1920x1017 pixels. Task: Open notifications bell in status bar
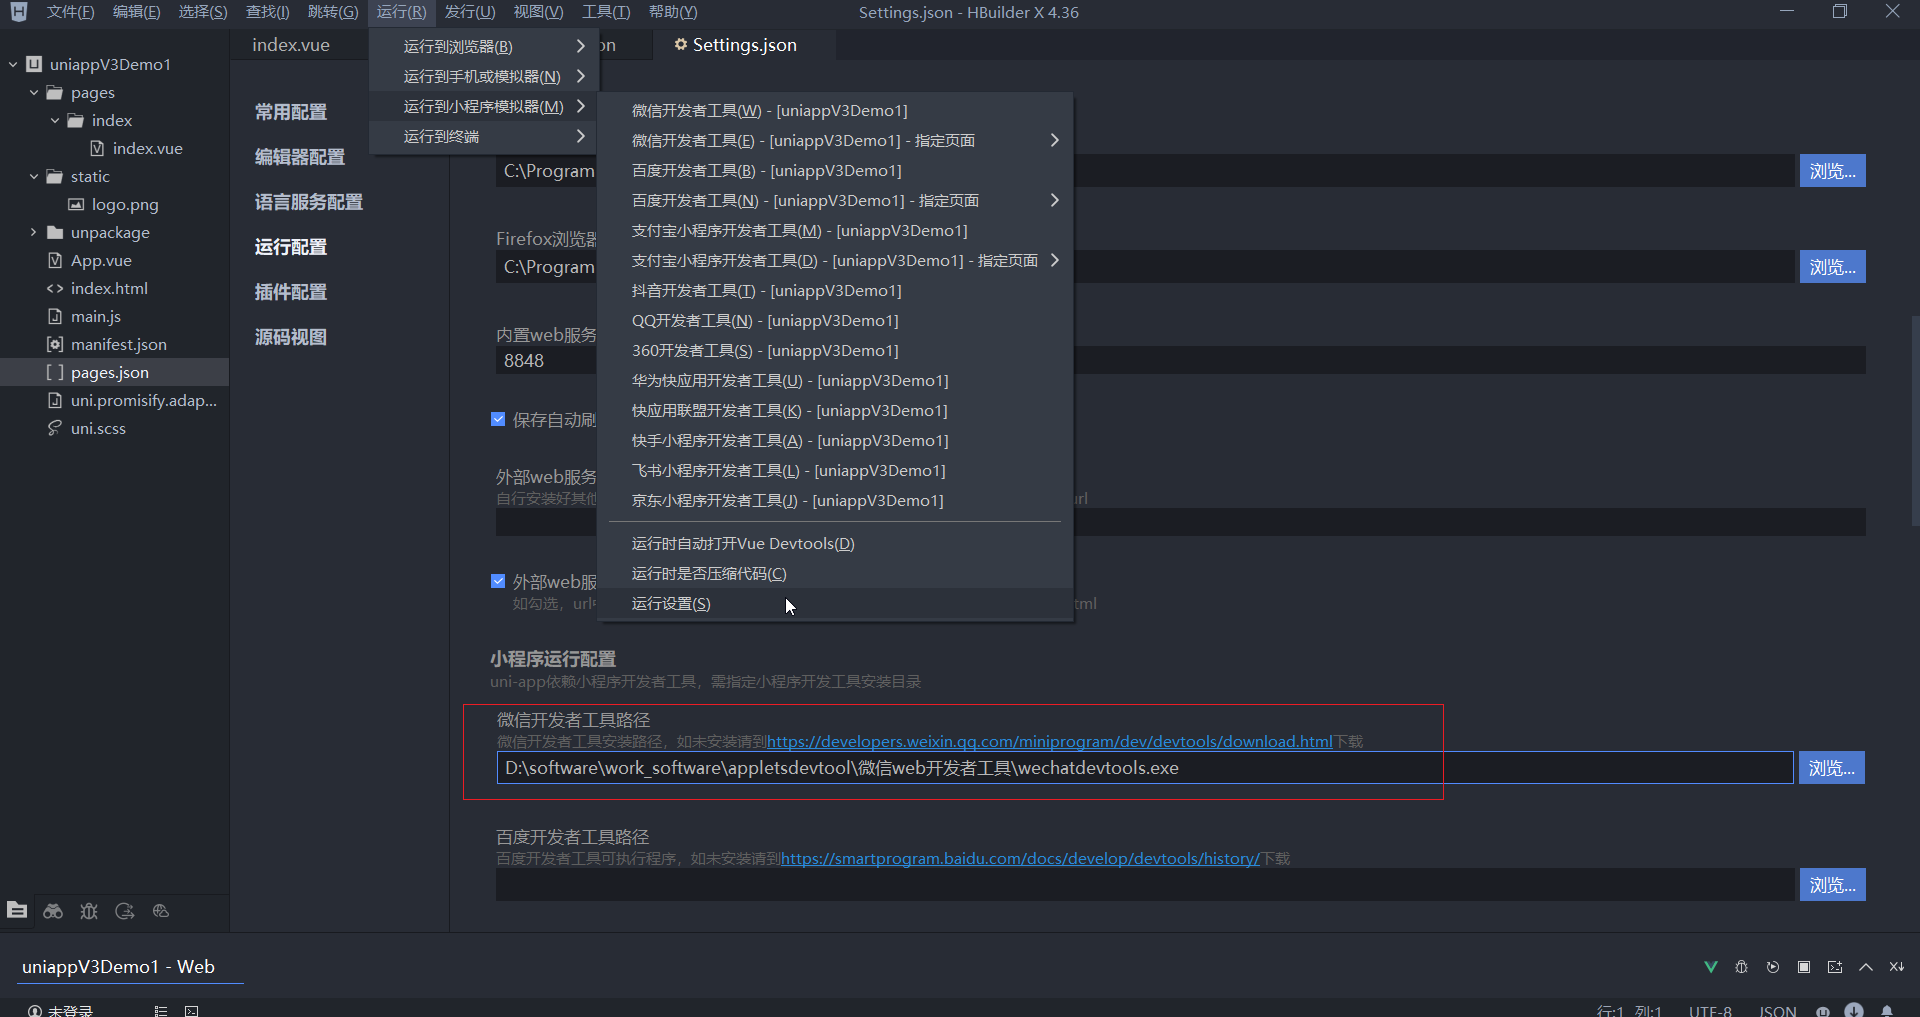(x=1887, y=1011)
